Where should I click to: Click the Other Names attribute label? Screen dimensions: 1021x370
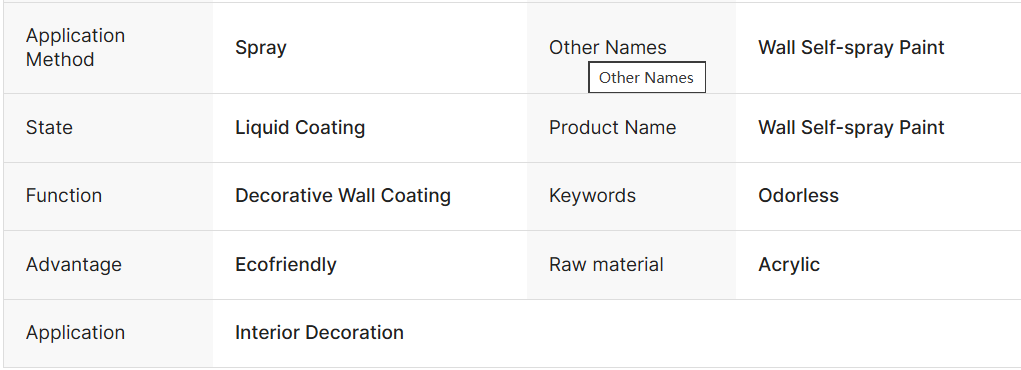[x=608, y=48]
